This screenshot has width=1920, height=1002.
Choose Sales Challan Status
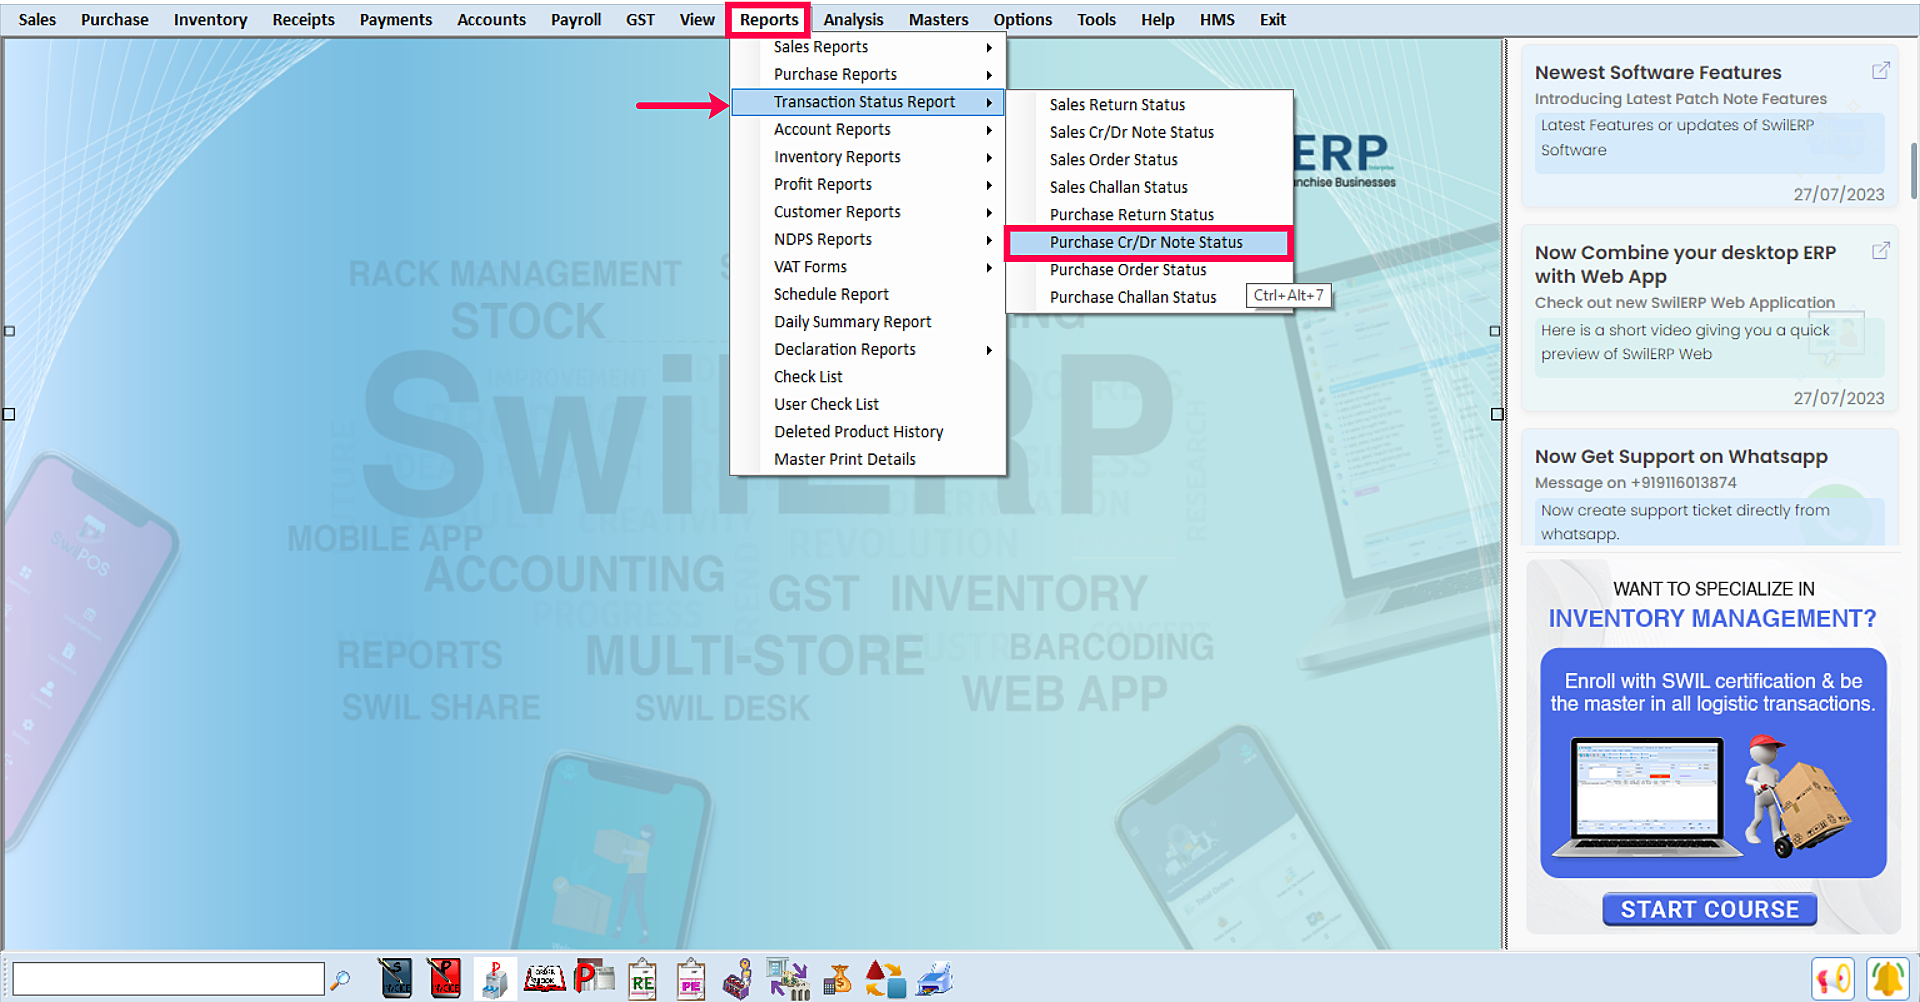(1149, 187)
